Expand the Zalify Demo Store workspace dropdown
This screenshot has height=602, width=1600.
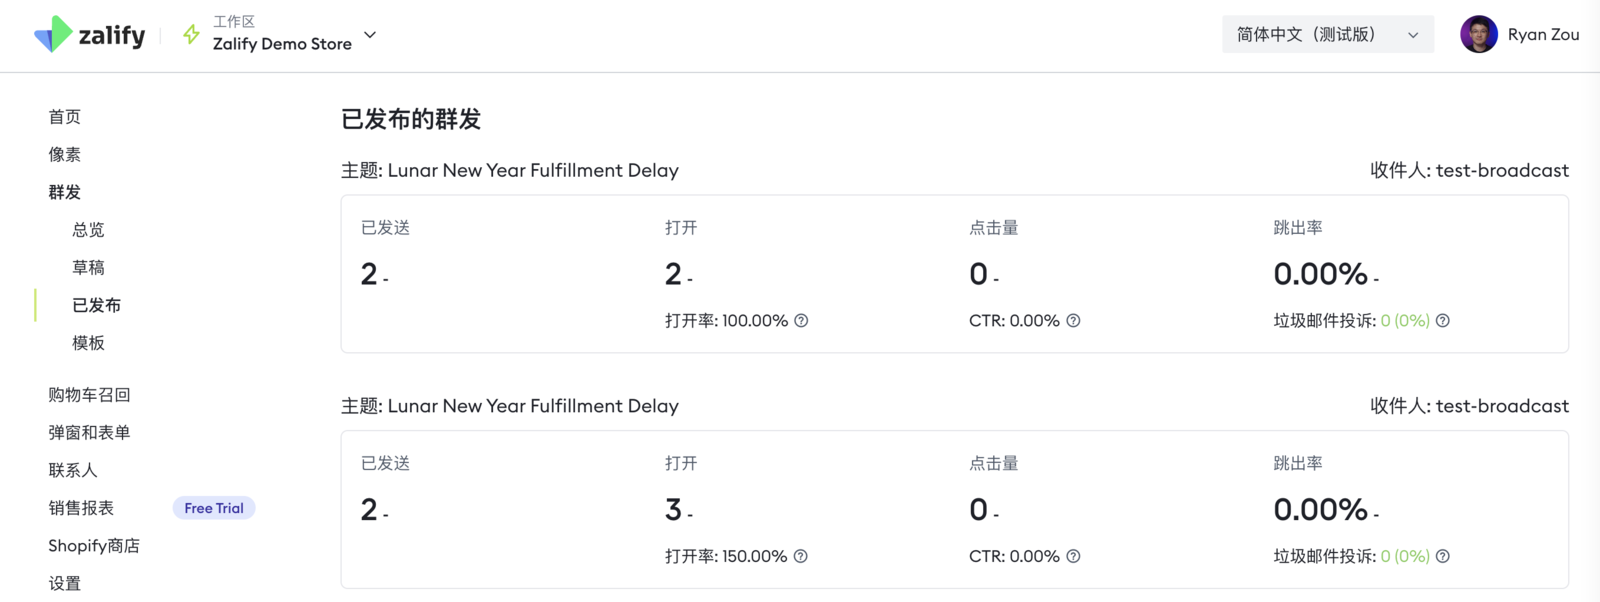[370, 35]
